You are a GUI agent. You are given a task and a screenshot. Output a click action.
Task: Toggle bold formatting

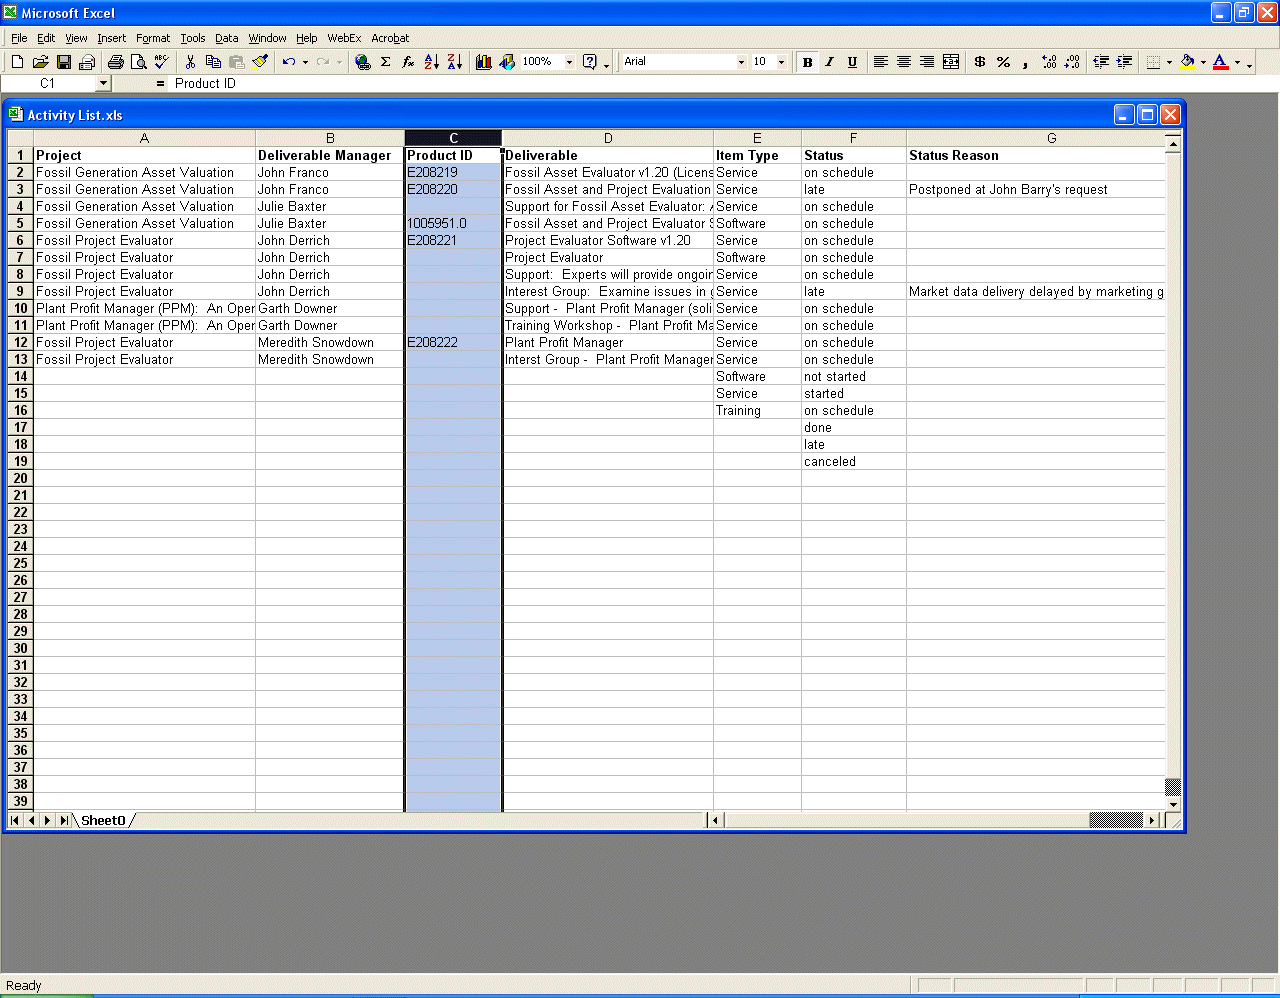point(807,62)
